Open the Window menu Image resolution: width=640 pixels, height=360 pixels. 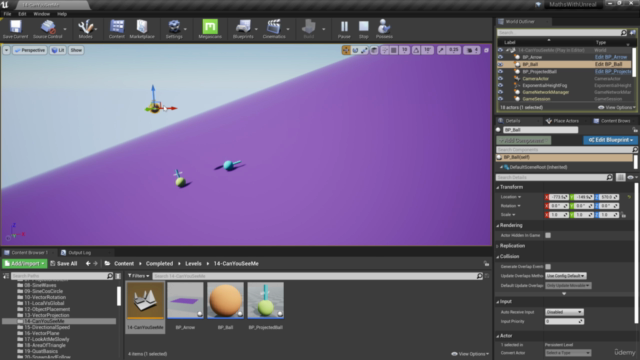click(x=41, y=14)
